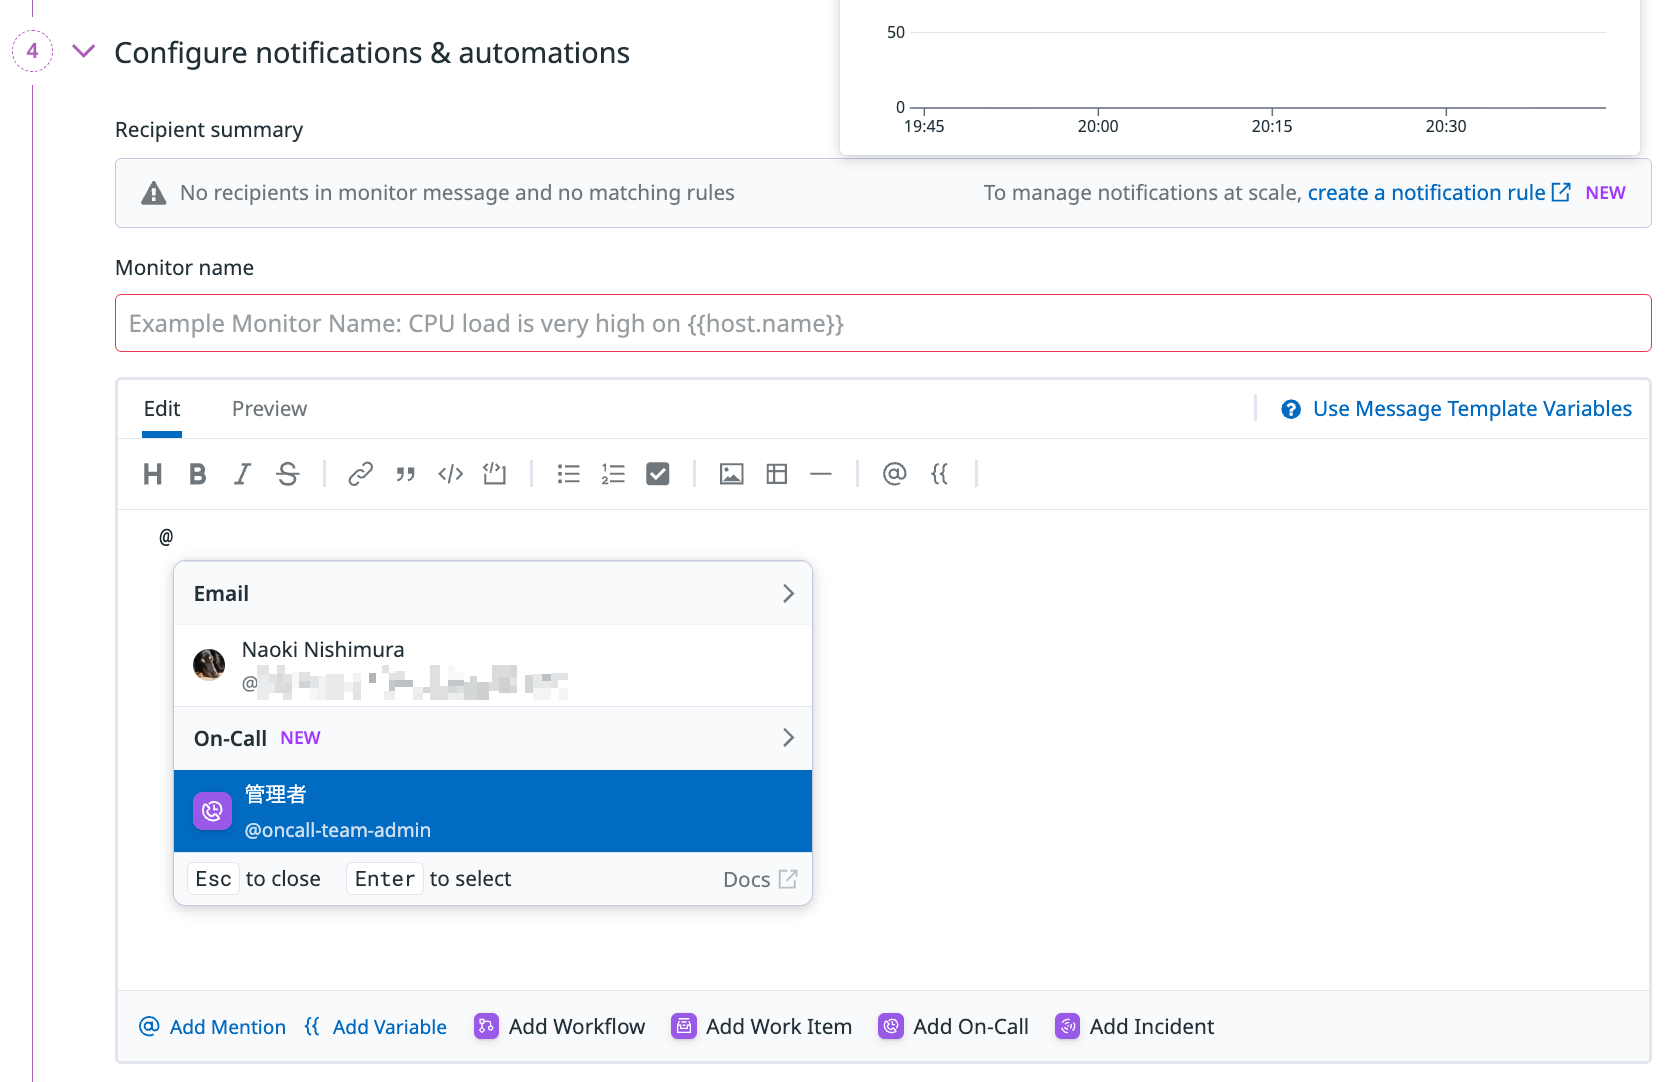Insert a heading with the H icon
Screen dimensions: 1666x1082
(152, 474)
